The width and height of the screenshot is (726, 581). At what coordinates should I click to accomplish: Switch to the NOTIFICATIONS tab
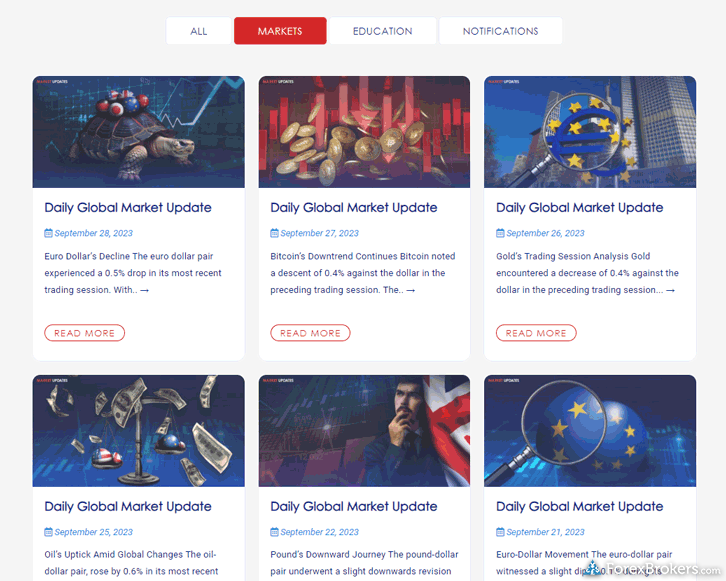point(501,31)
